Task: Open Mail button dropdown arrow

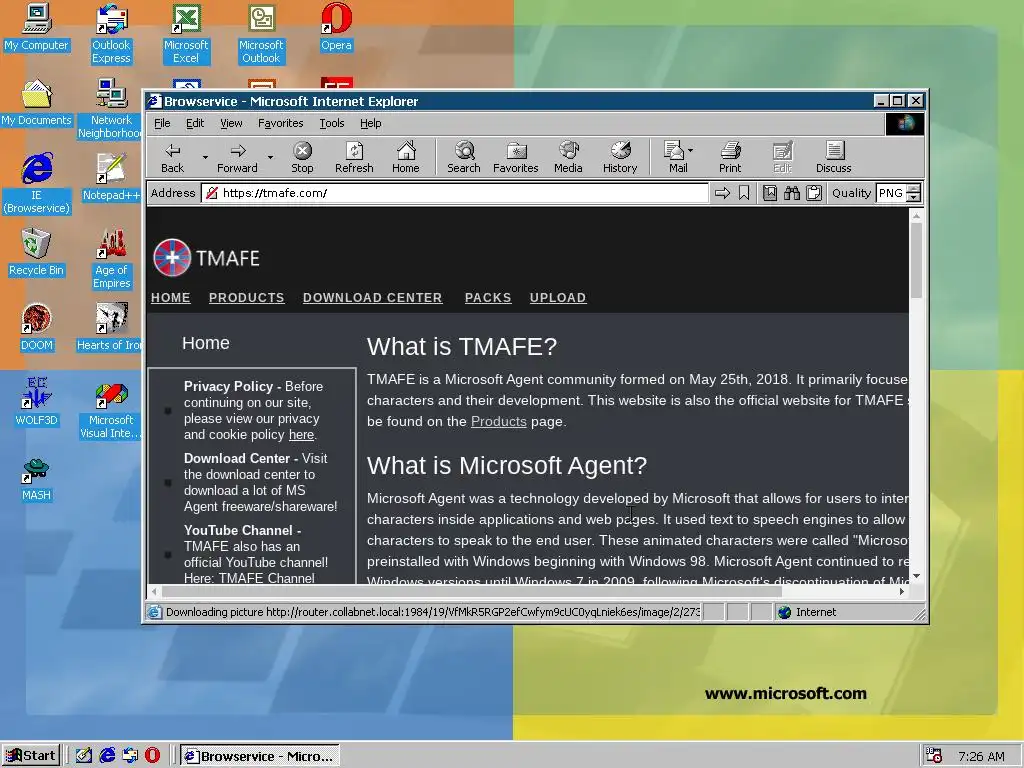Action: pos(690,150)
